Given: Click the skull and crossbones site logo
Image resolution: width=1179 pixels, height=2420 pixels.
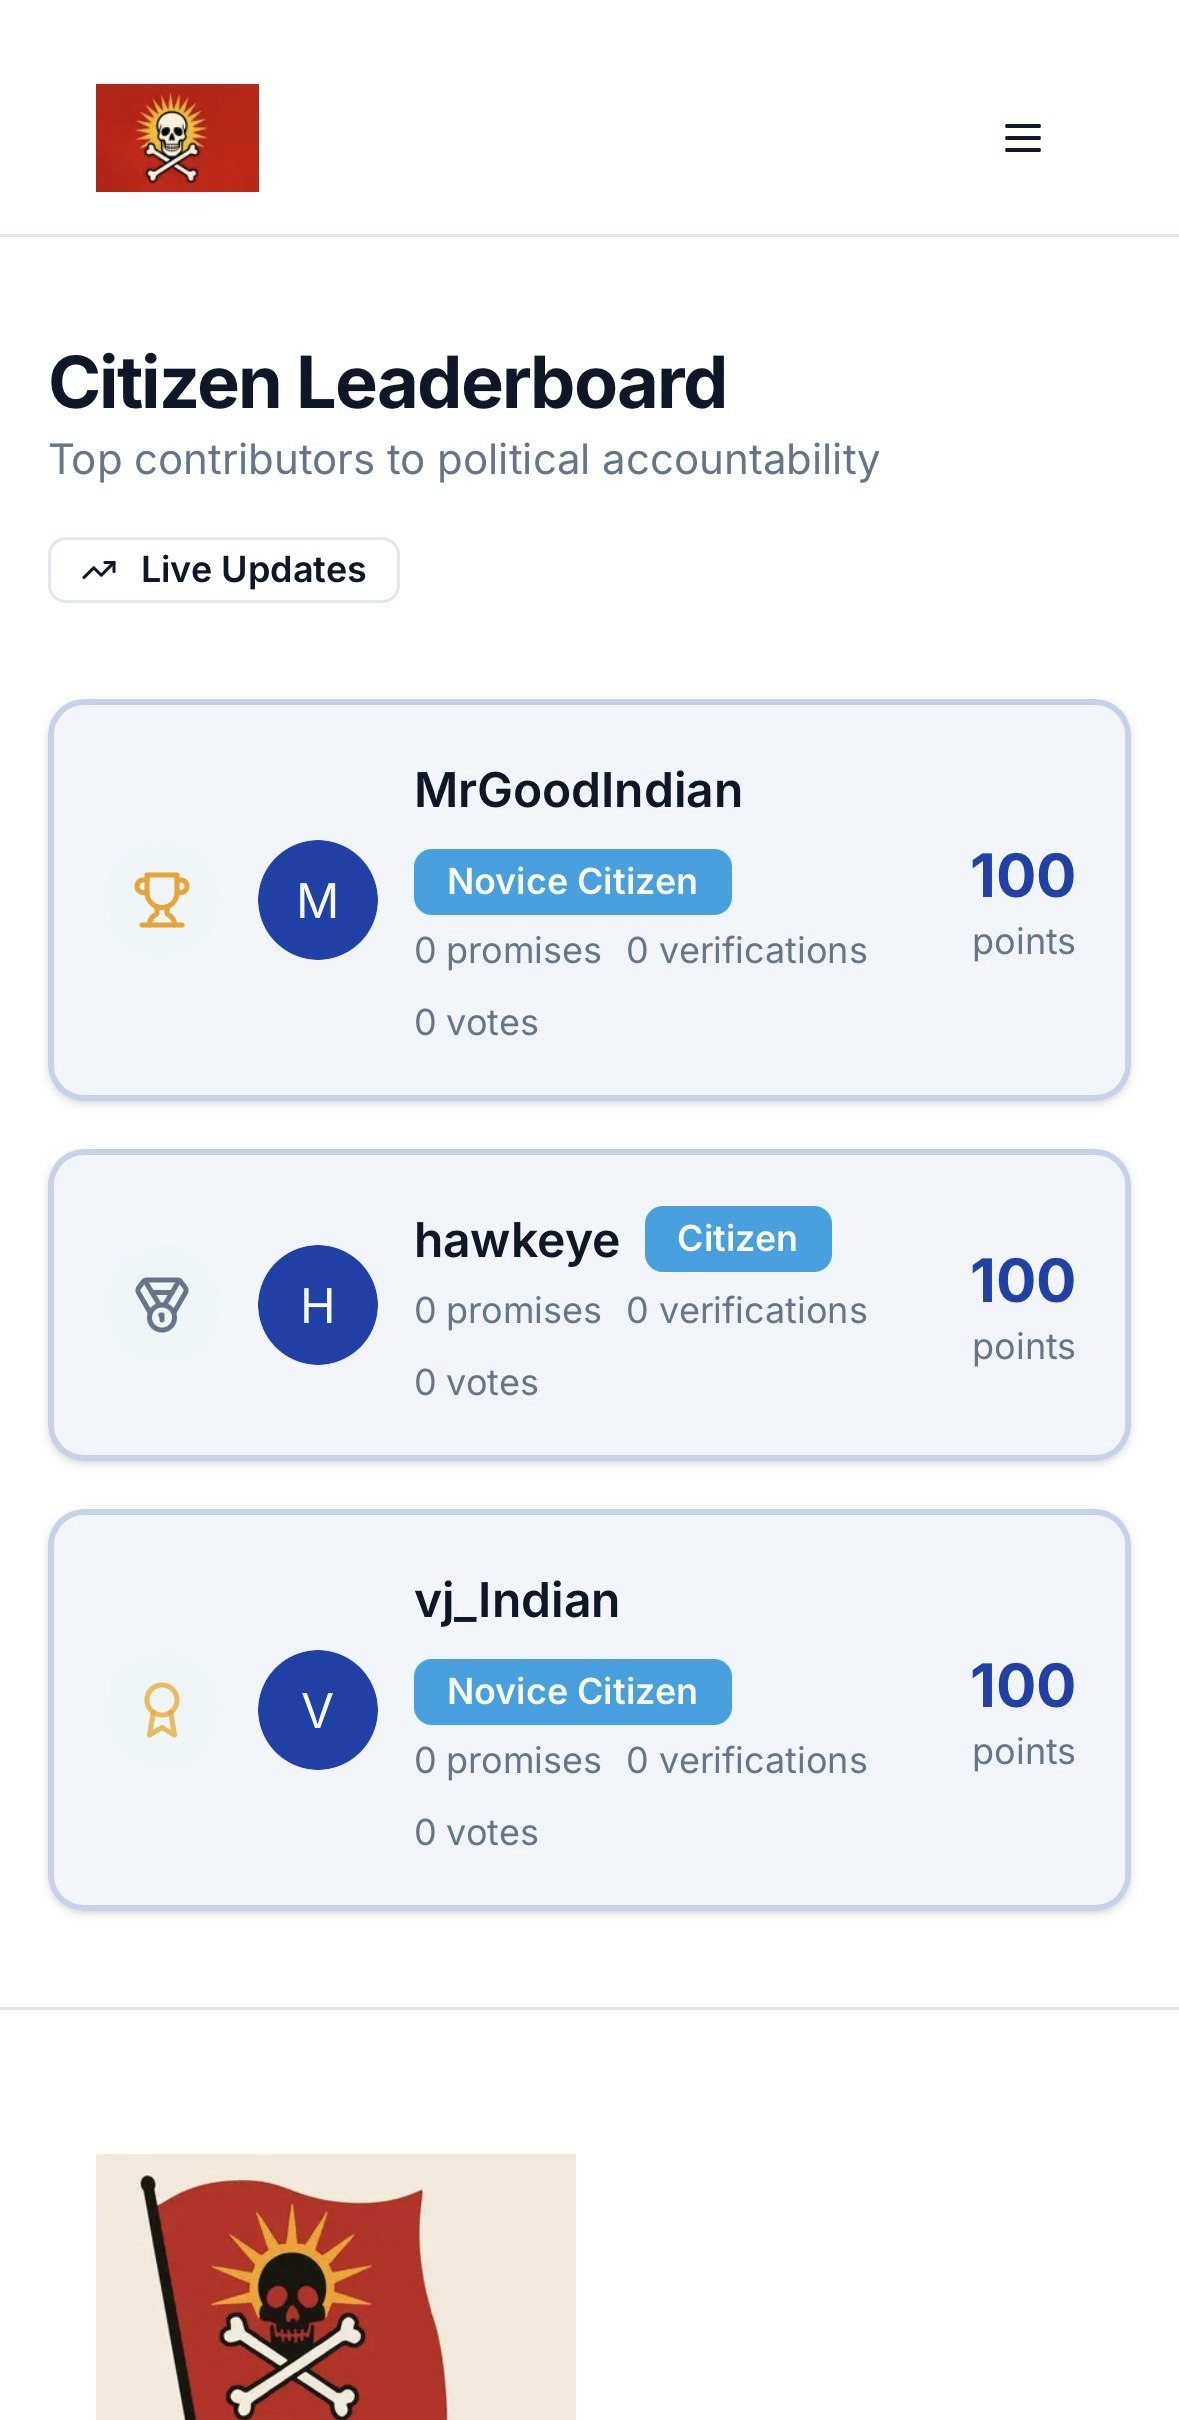Looking at the screenshot, I should [177, 137].
